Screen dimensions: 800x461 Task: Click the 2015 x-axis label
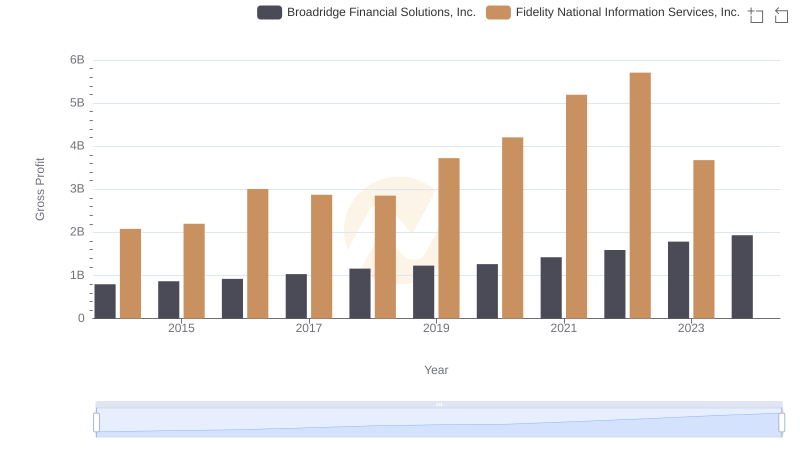pos(181,328)
